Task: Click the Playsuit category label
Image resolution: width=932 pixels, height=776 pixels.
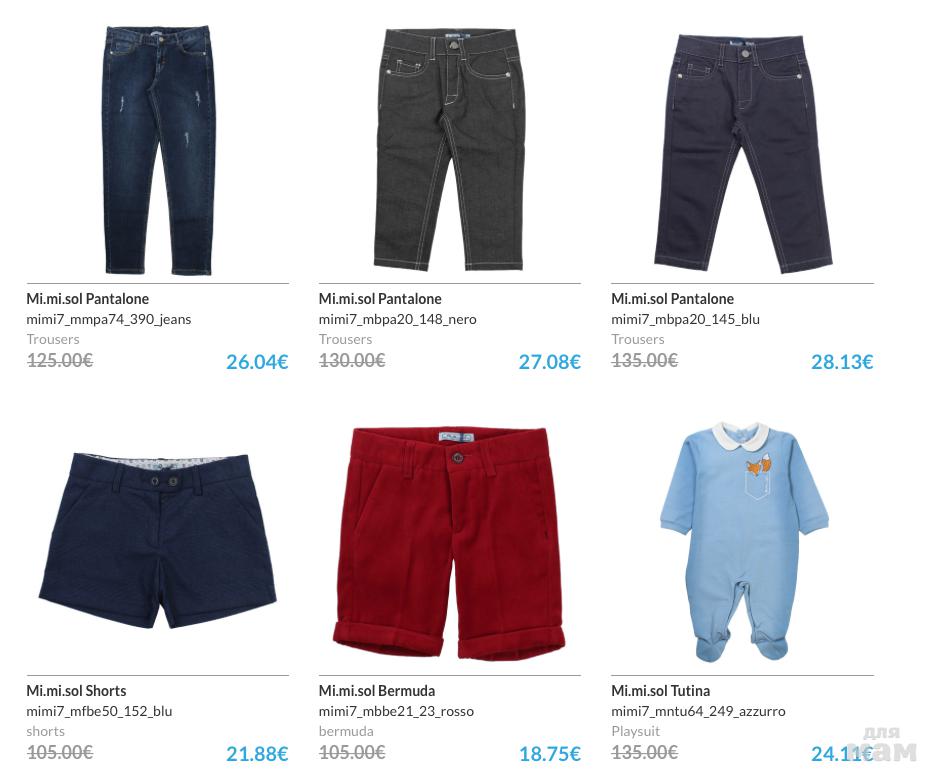Action: point(635,731)
